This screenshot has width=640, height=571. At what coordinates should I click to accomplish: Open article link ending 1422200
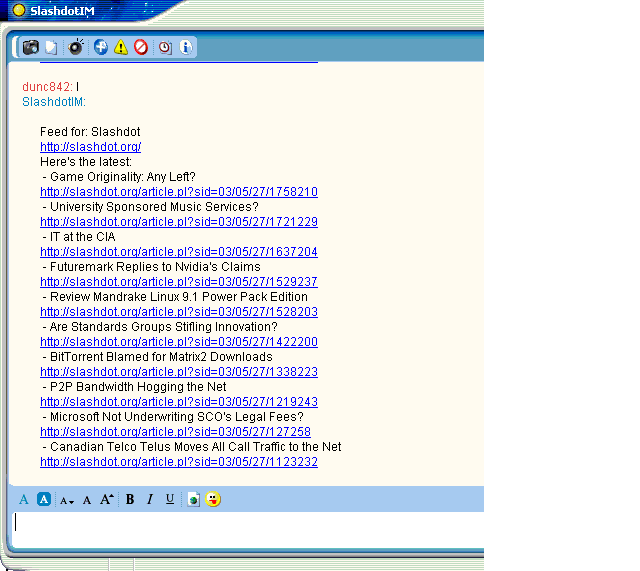tap(179, 342)
